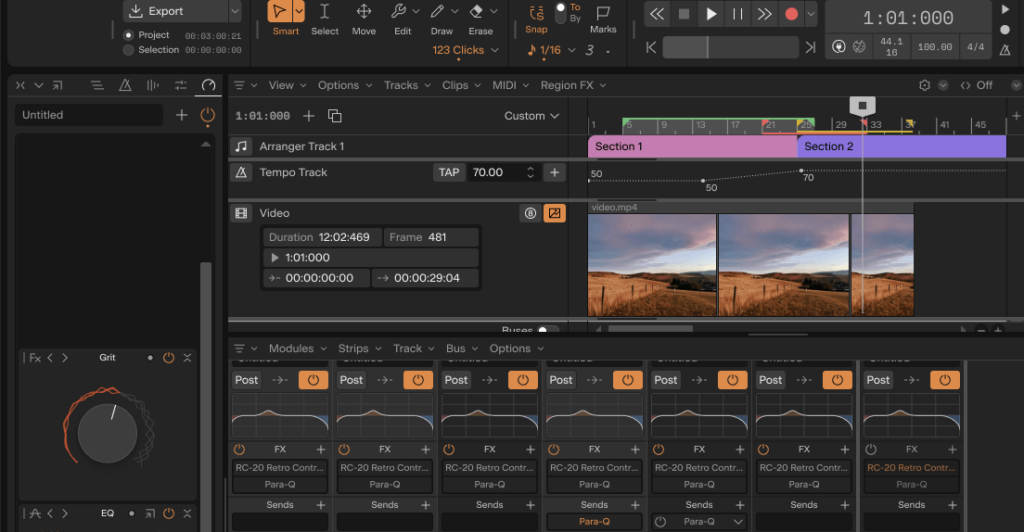Expand the Export options arrow
Viewport: 1024px width, 532px height.
click(234, 11)
